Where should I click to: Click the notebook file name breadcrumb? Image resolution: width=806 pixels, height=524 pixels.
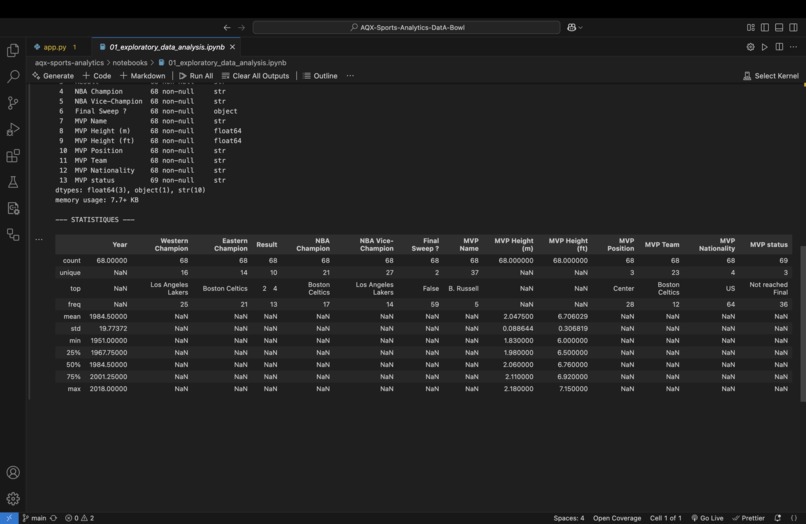click(227, 63)
